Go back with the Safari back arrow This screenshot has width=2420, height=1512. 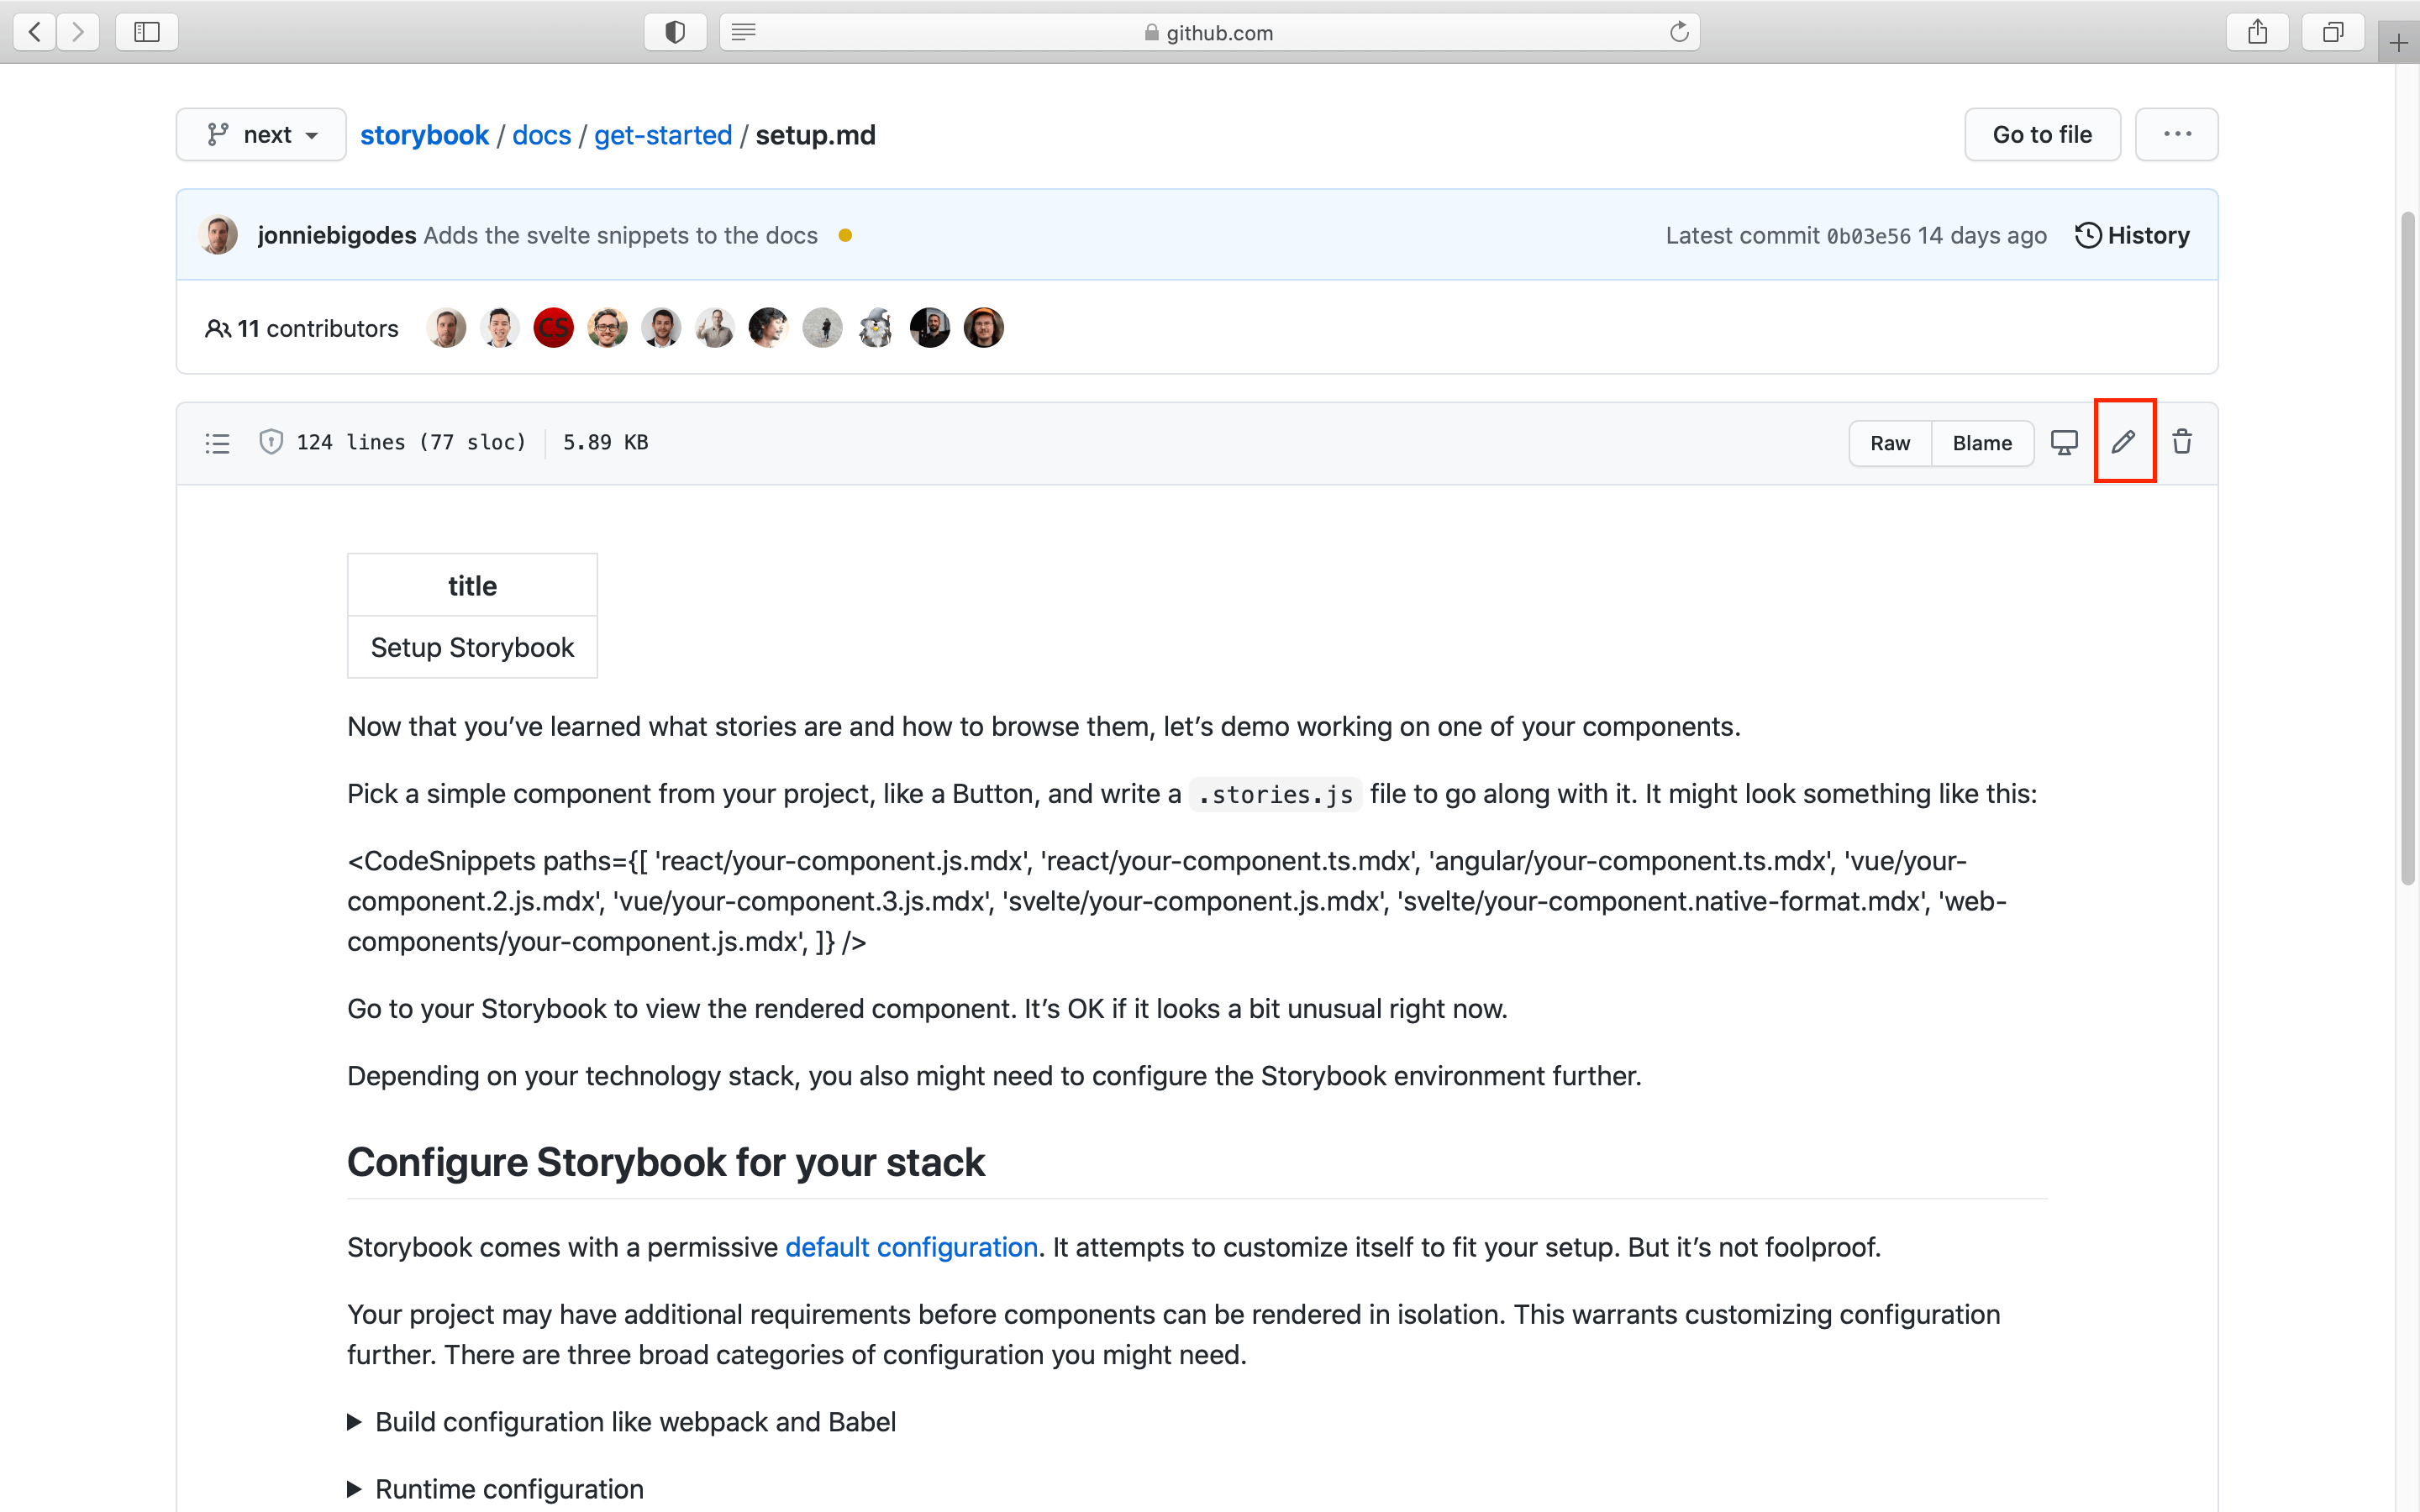point(35,32)
